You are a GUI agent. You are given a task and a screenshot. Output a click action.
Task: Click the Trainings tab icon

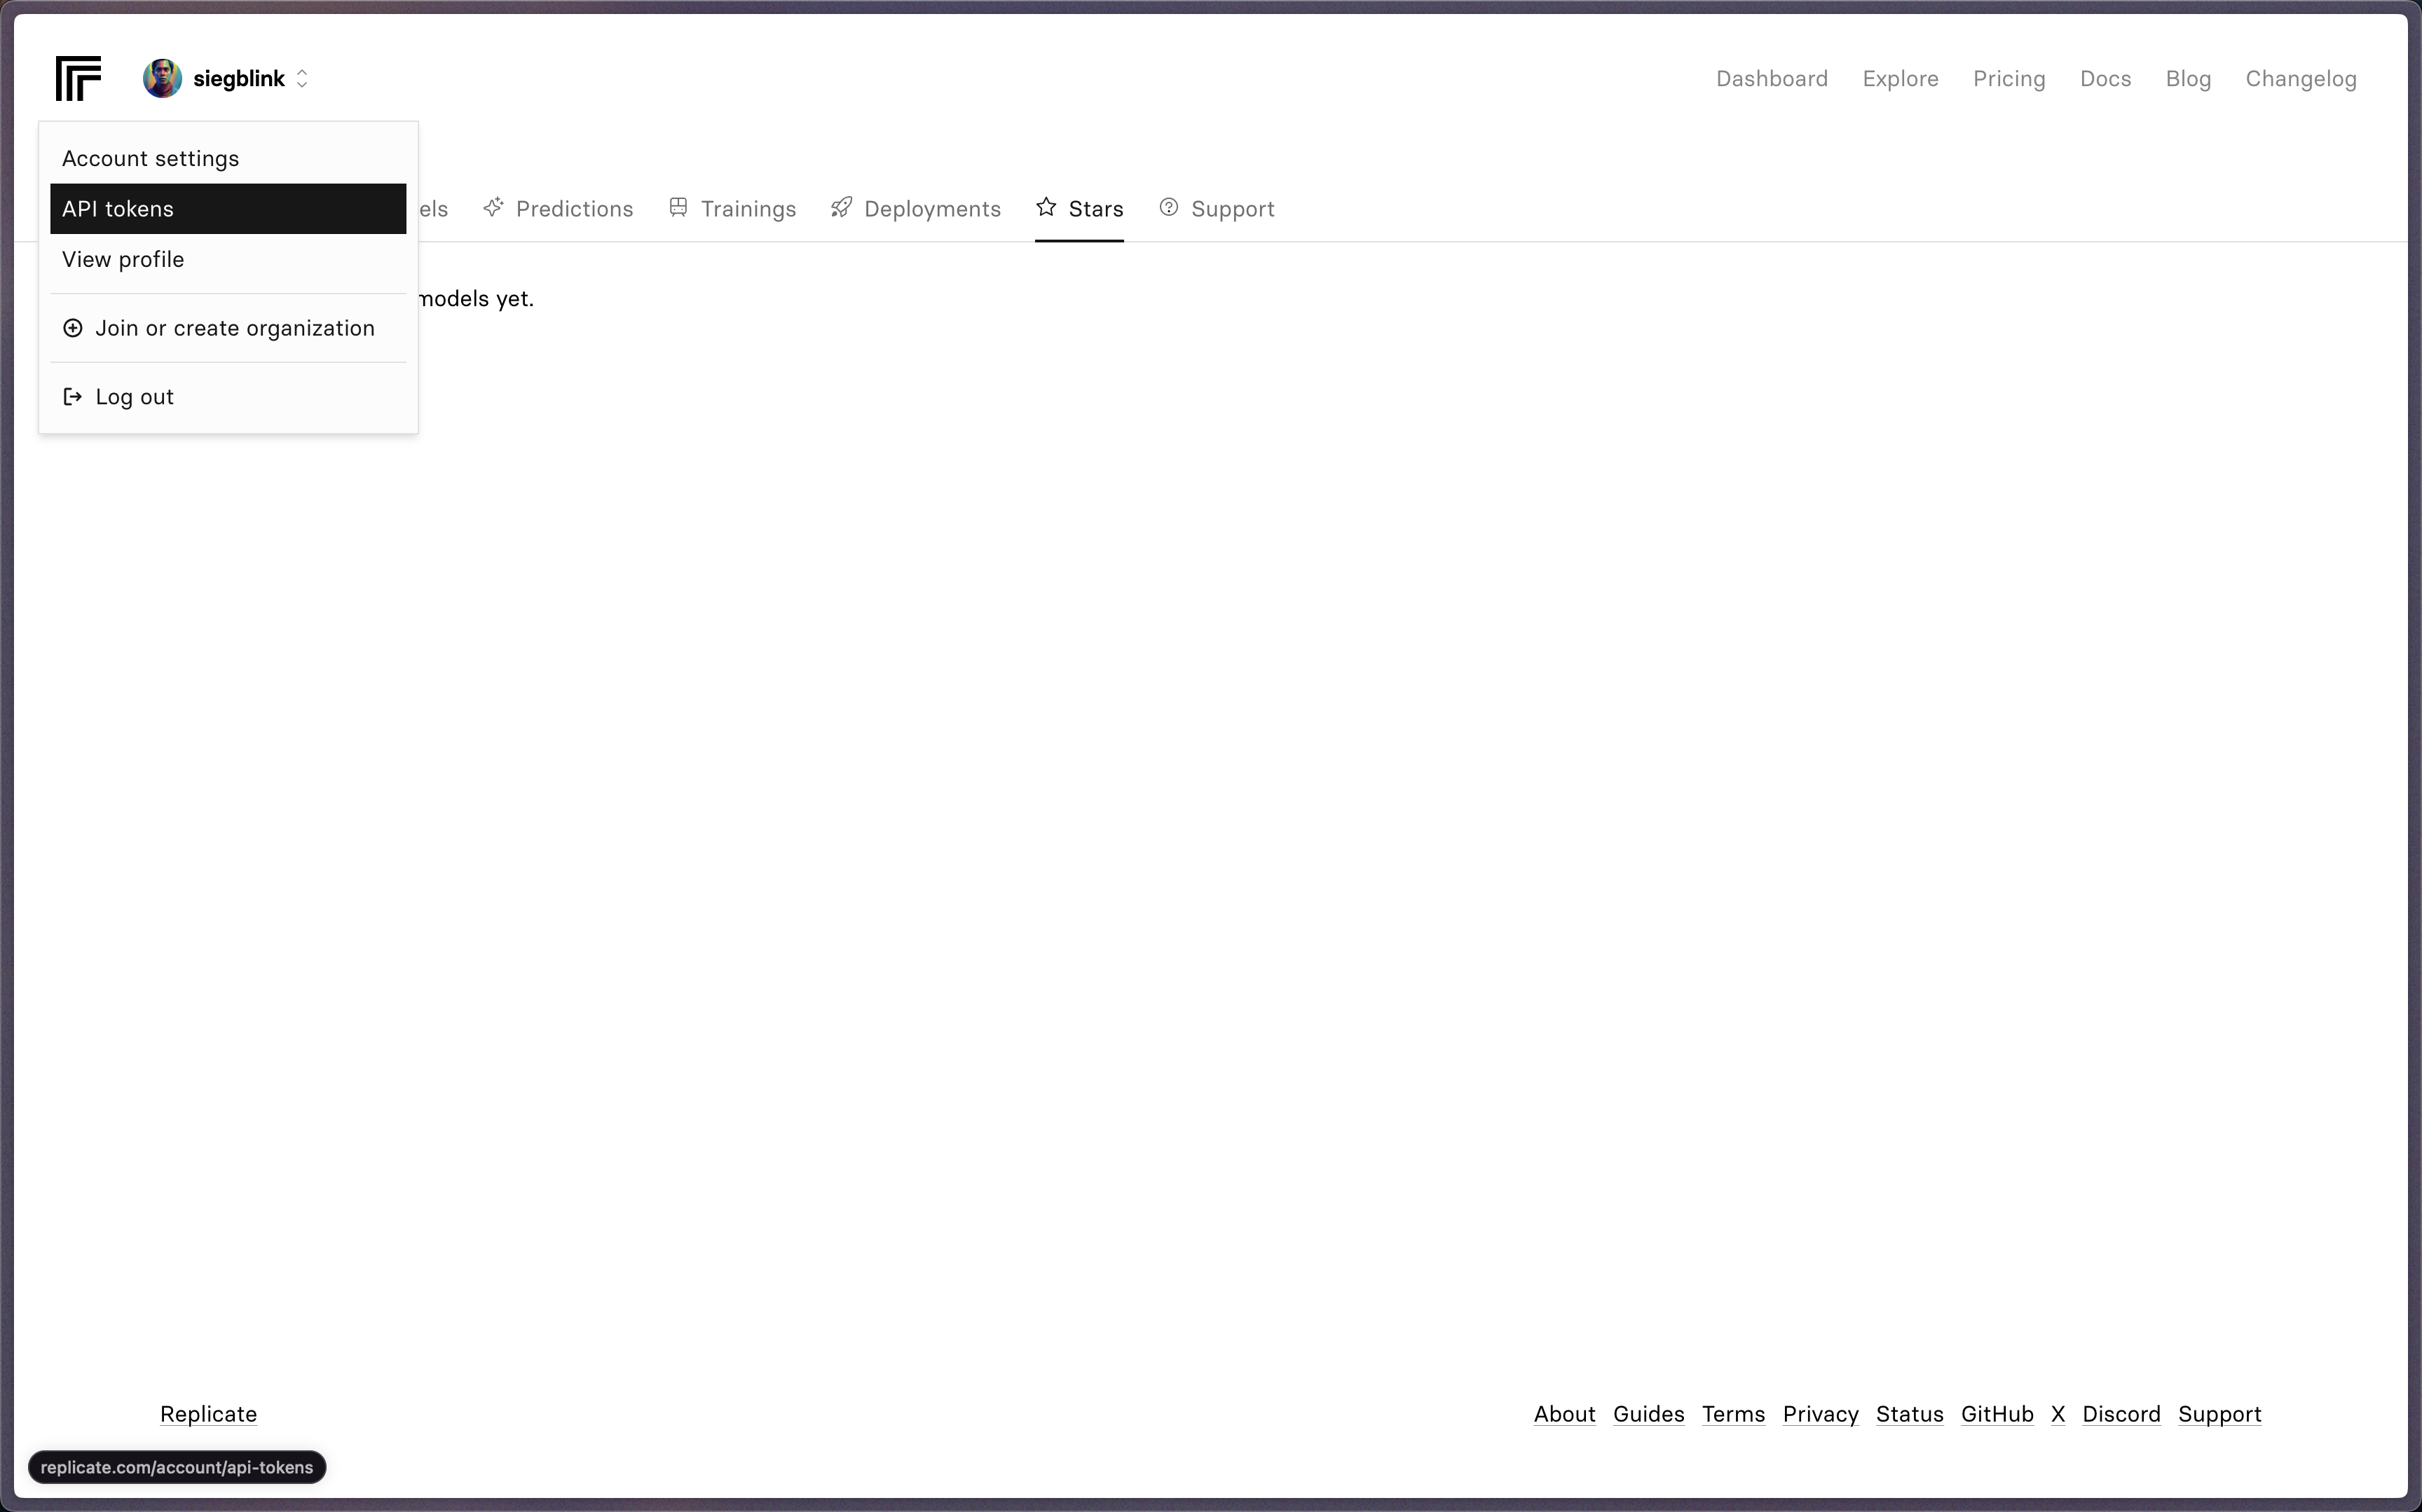tap(678, 207)
